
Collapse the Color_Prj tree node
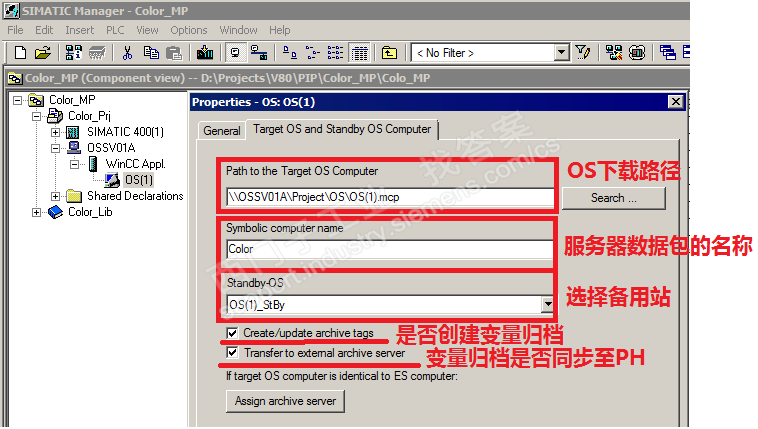(36, 116)
